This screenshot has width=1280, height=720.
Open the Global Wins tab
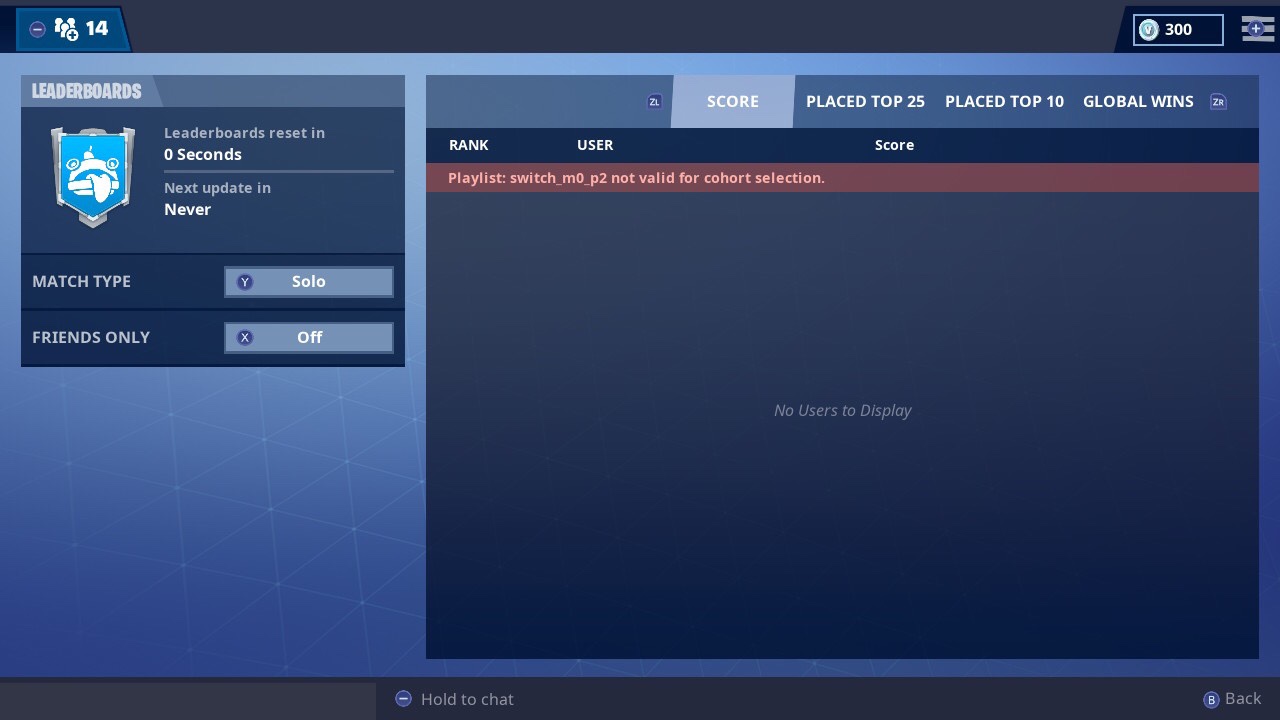(1138, 101)
